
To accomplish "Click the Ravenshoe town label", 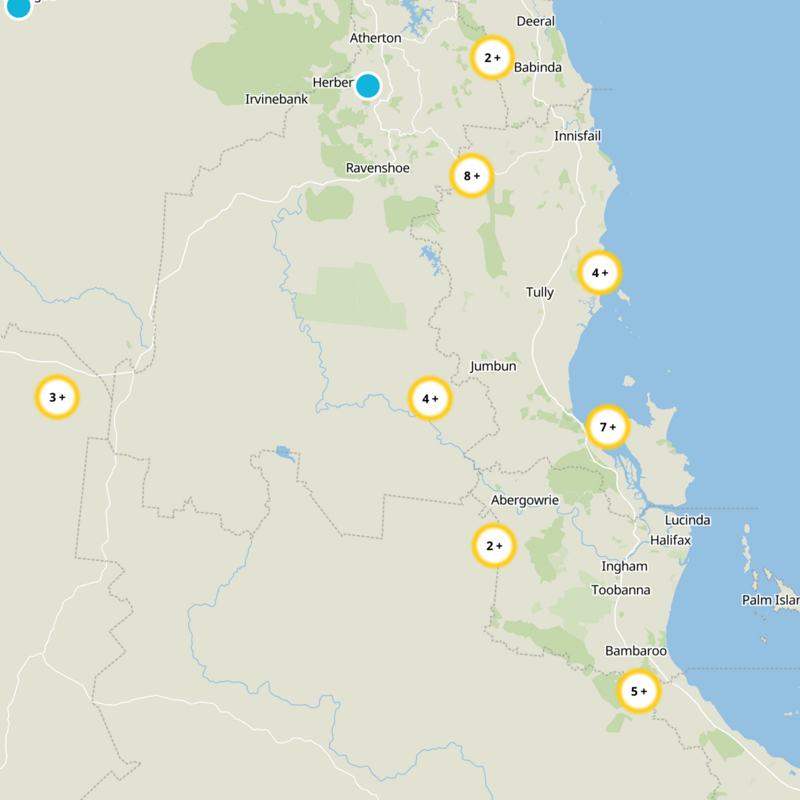I will tap(378, 168).
